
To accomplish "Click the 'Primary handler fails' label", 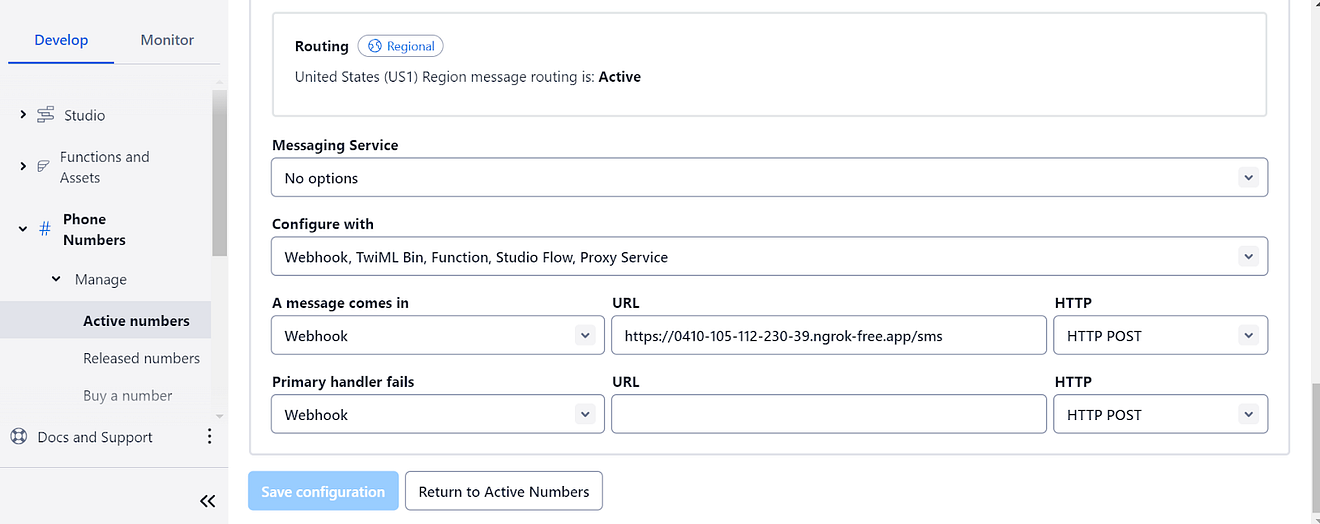I will pos(343,382).
